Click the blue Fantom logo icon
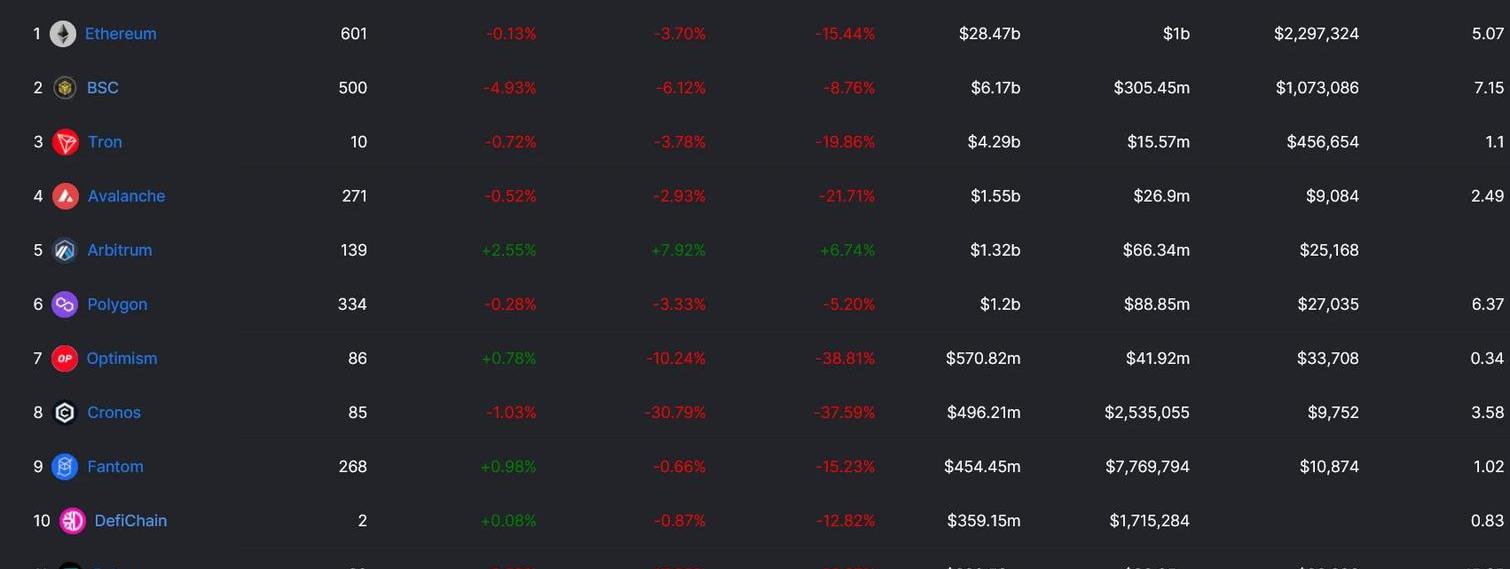 [x=65, y=466]
